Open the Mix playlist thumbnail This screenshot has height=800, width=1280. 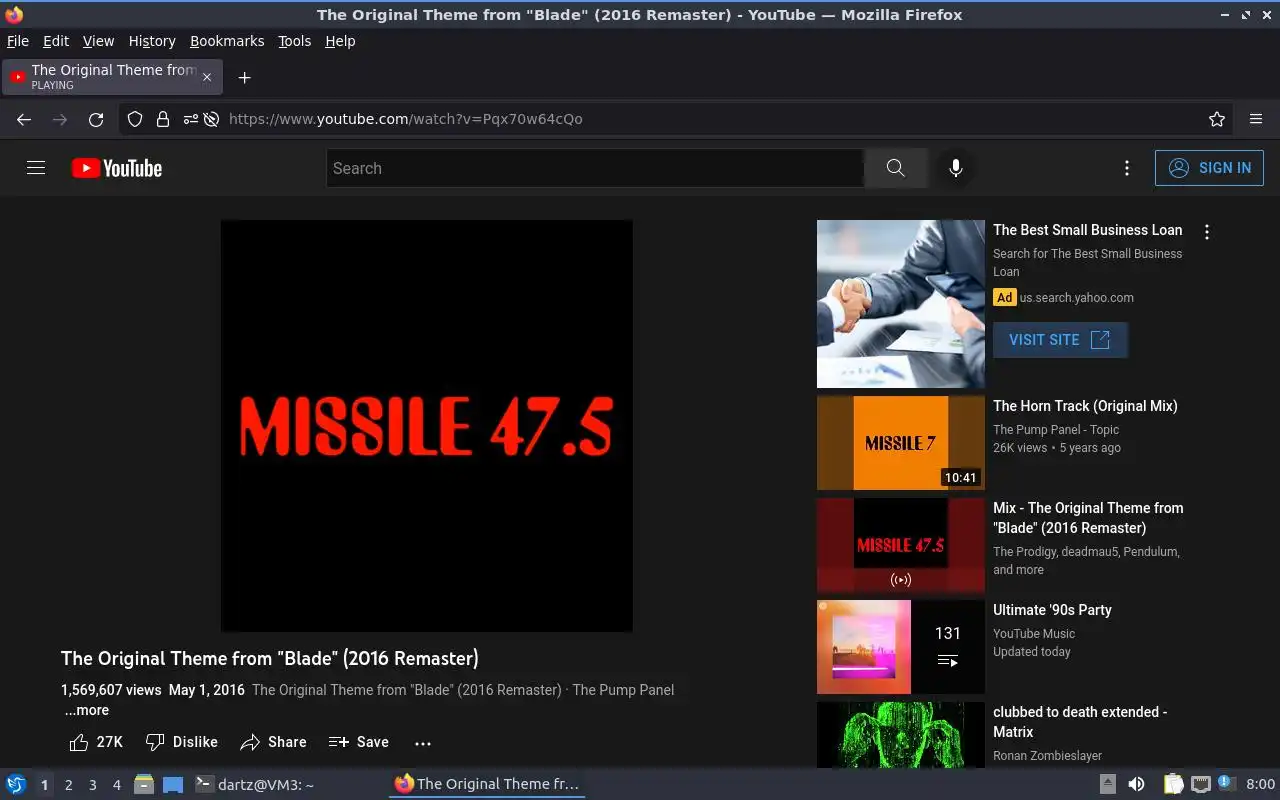tap(901, 545)
